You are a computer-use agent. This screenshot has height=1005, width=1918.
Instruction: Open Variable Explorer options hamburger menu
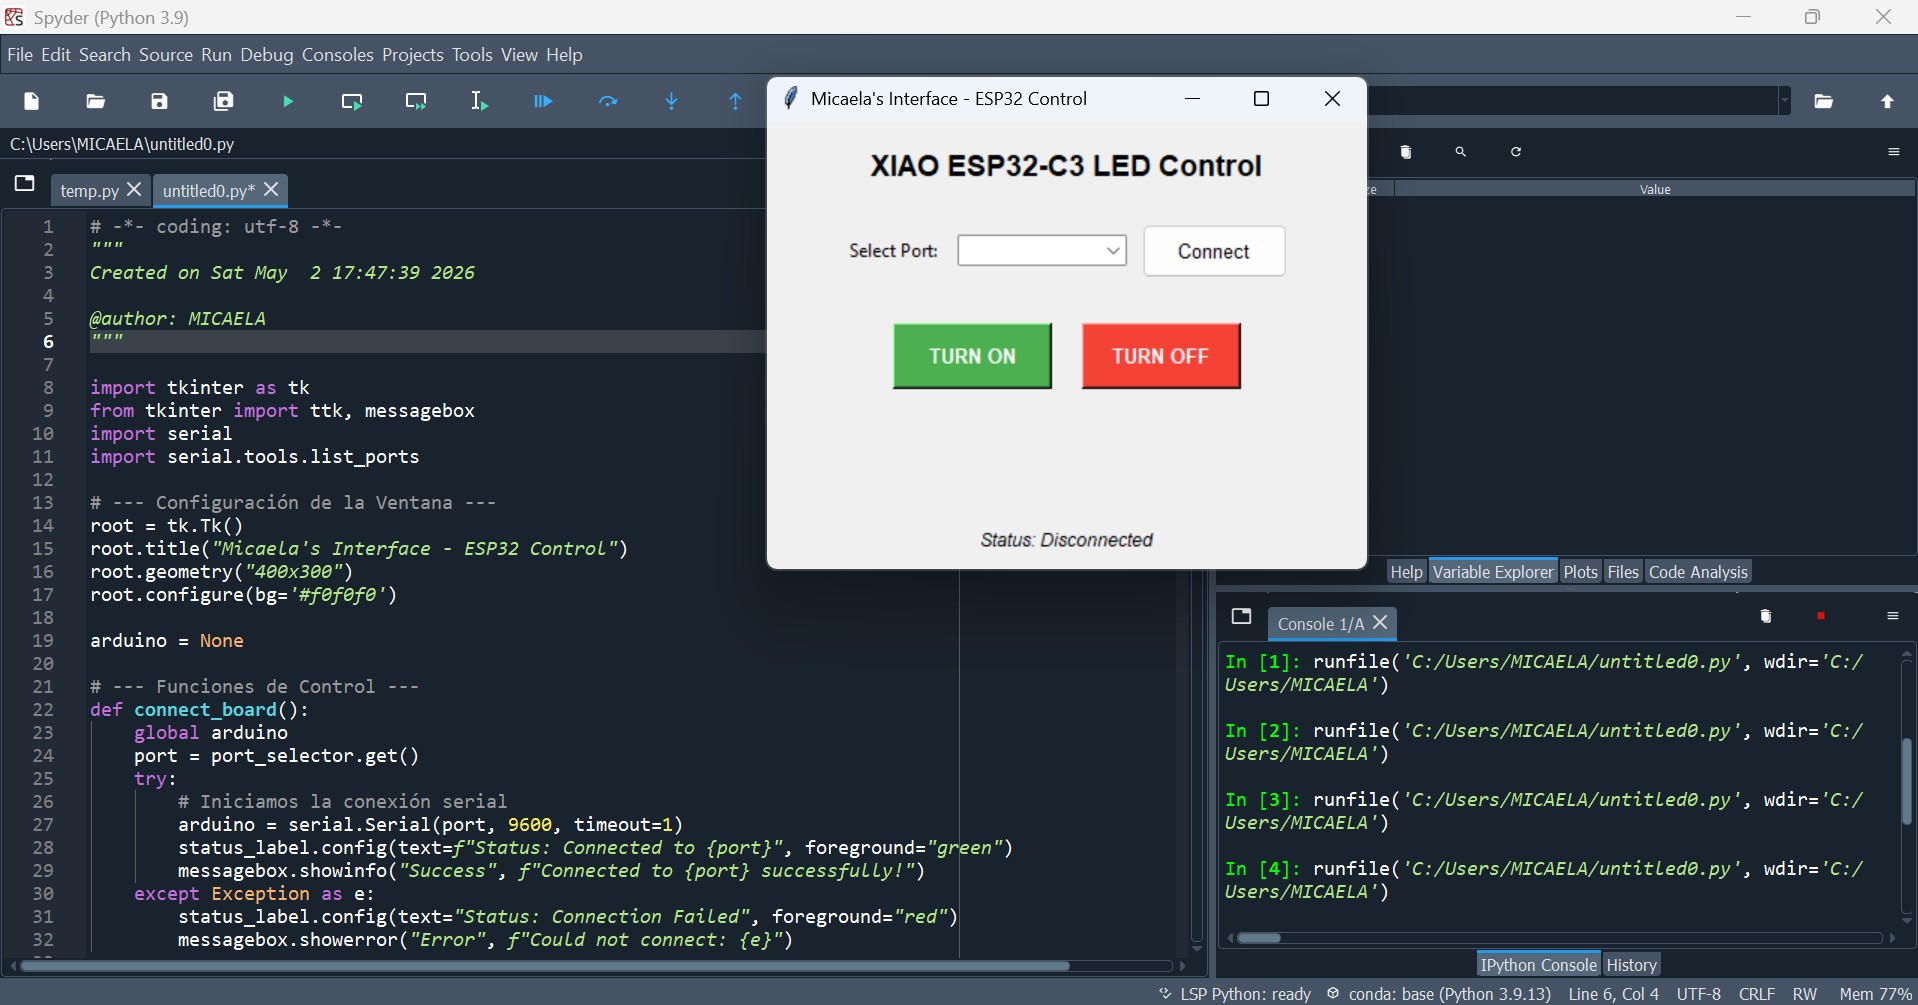[x=1894, y=152]
